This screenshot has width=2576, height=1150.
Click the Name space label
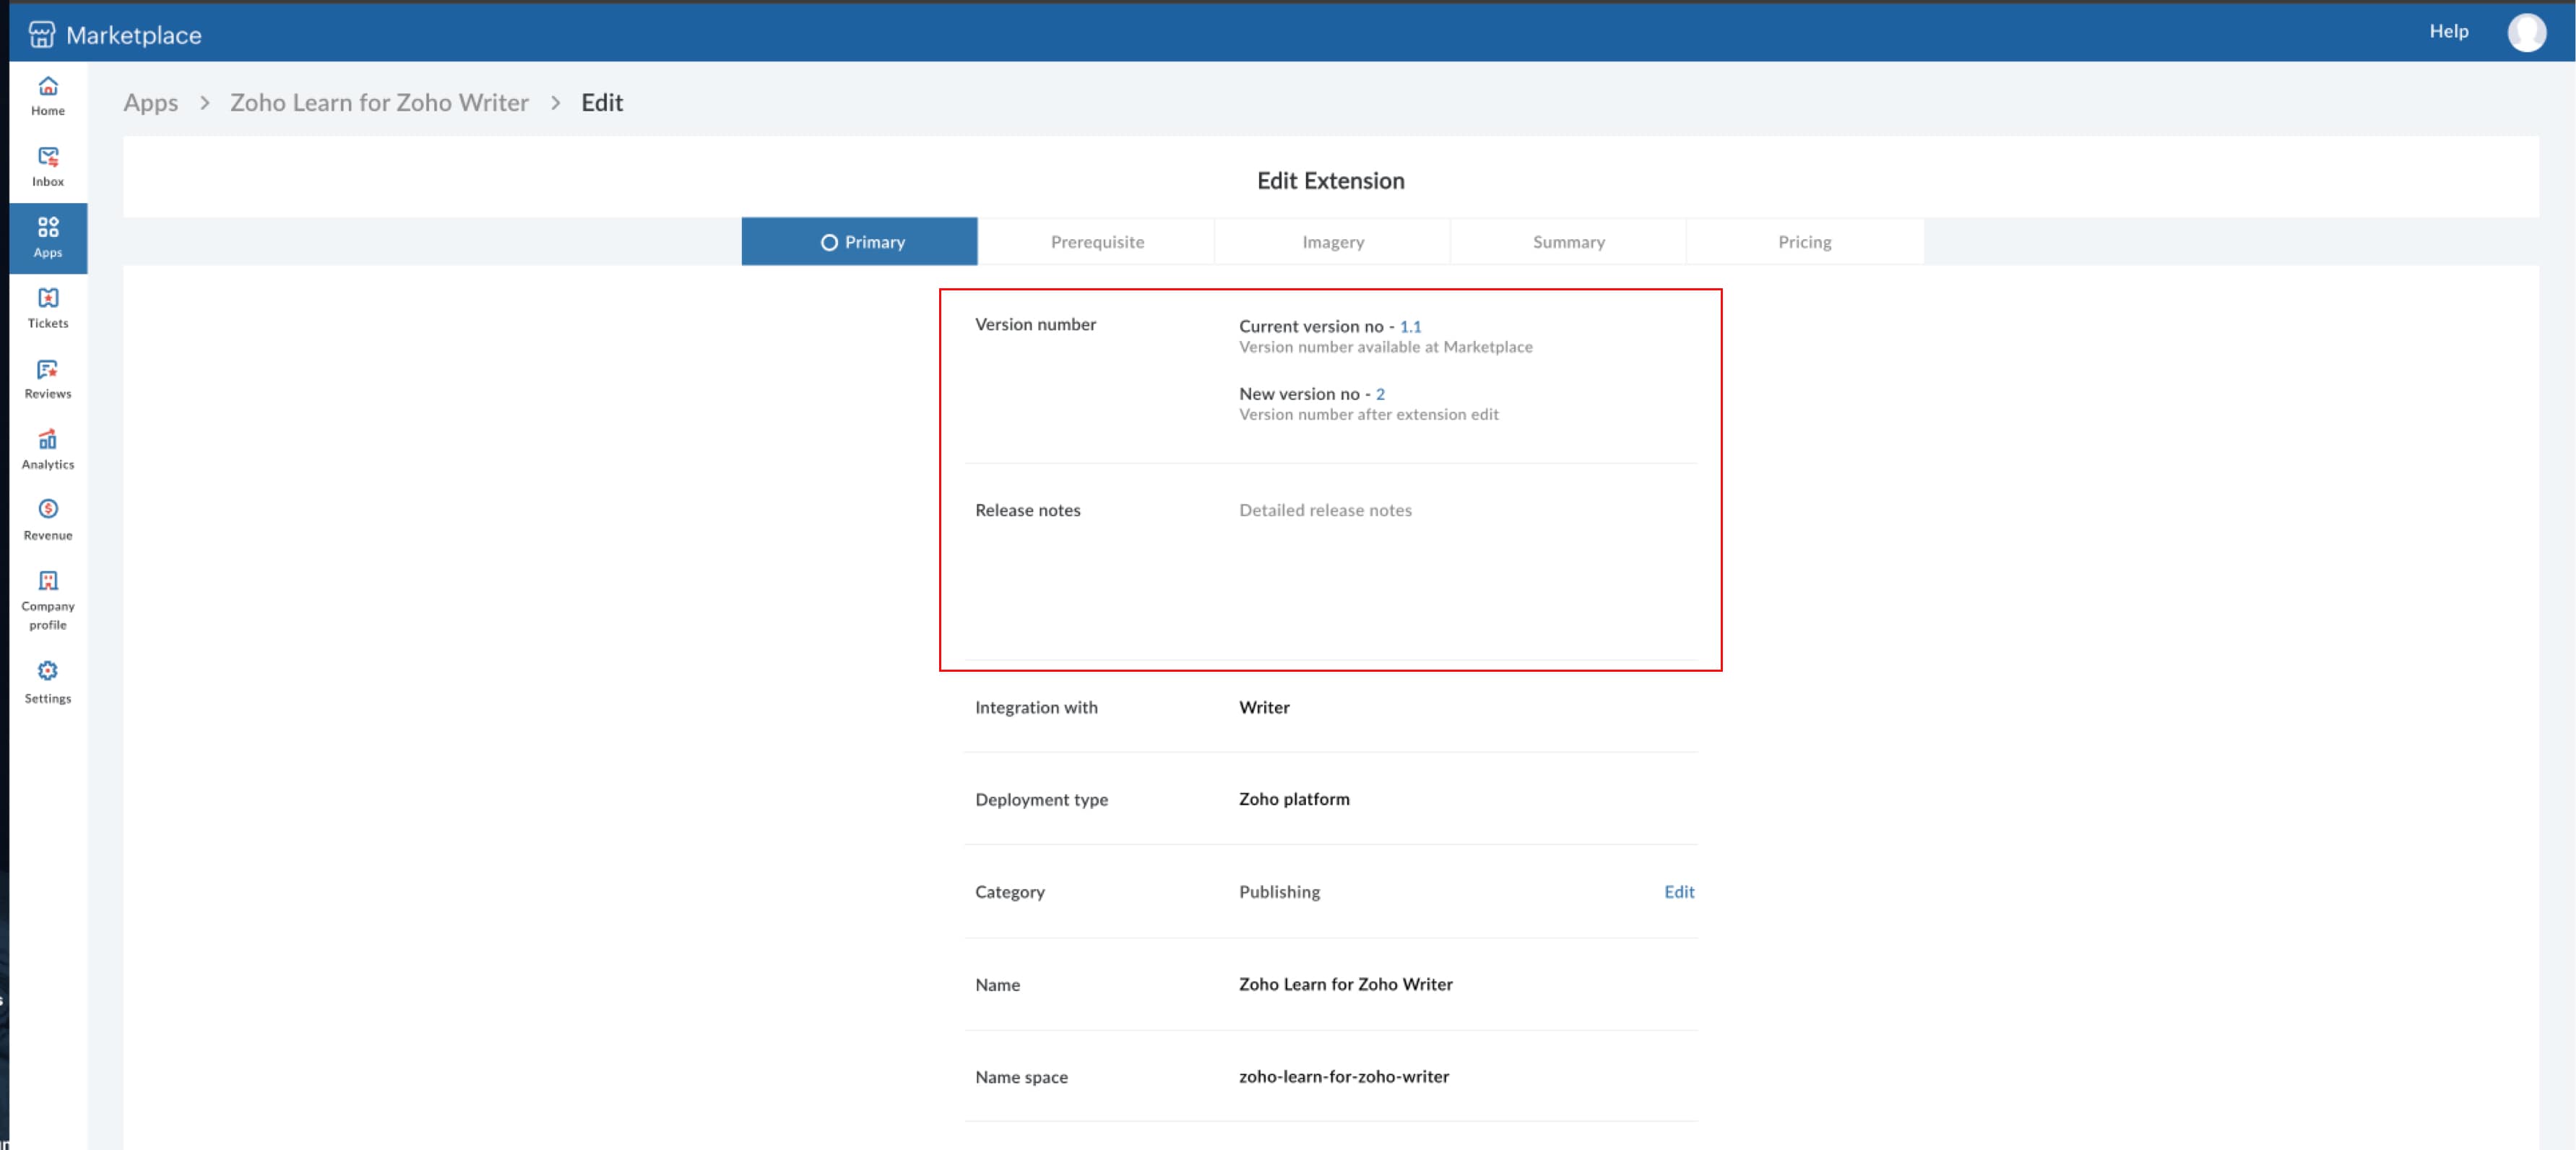coord(1021,1078)
